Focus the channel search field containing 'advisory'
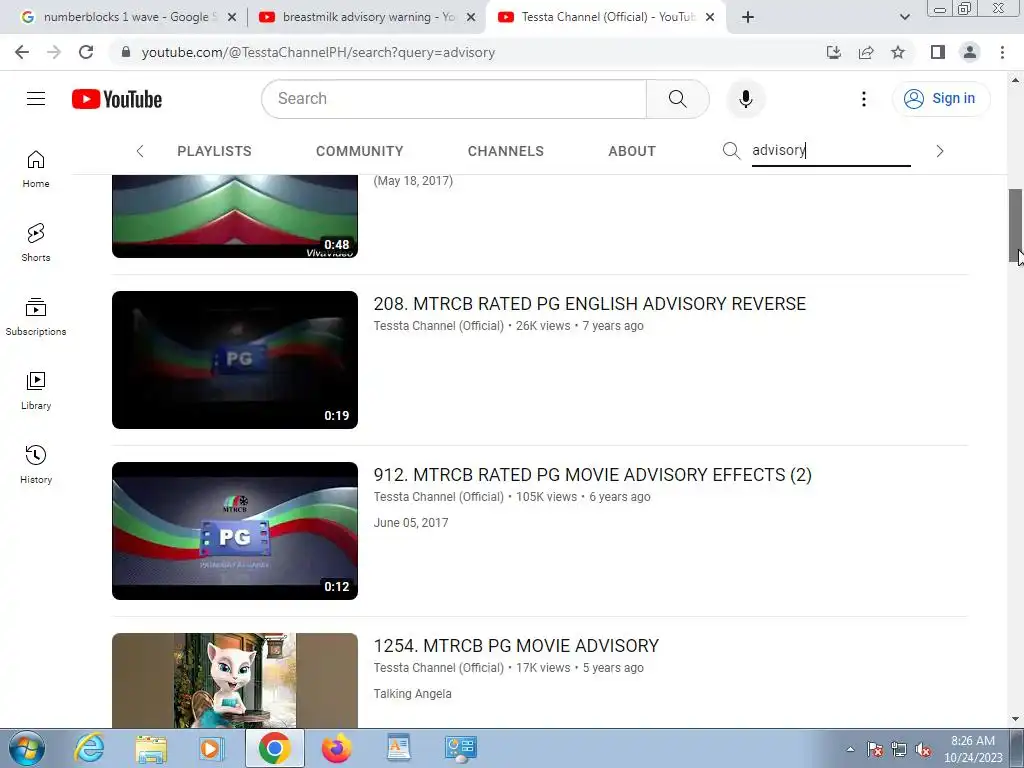This screenshot has width=1024, height=768. pyautogui.click(x=831, y=151)
